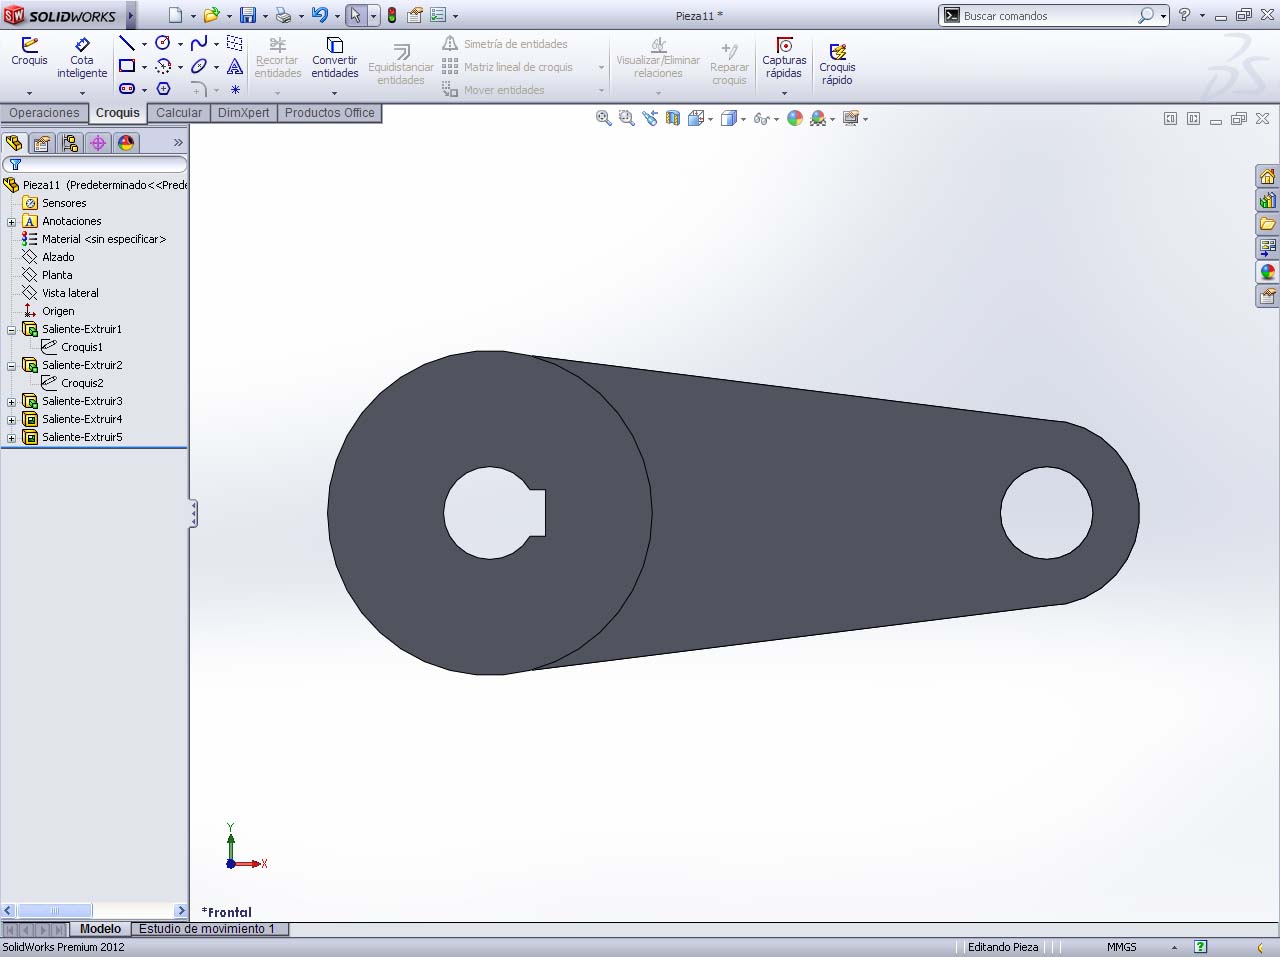
Task: Click the Capturas rápidas button
Action: (784, 58)
